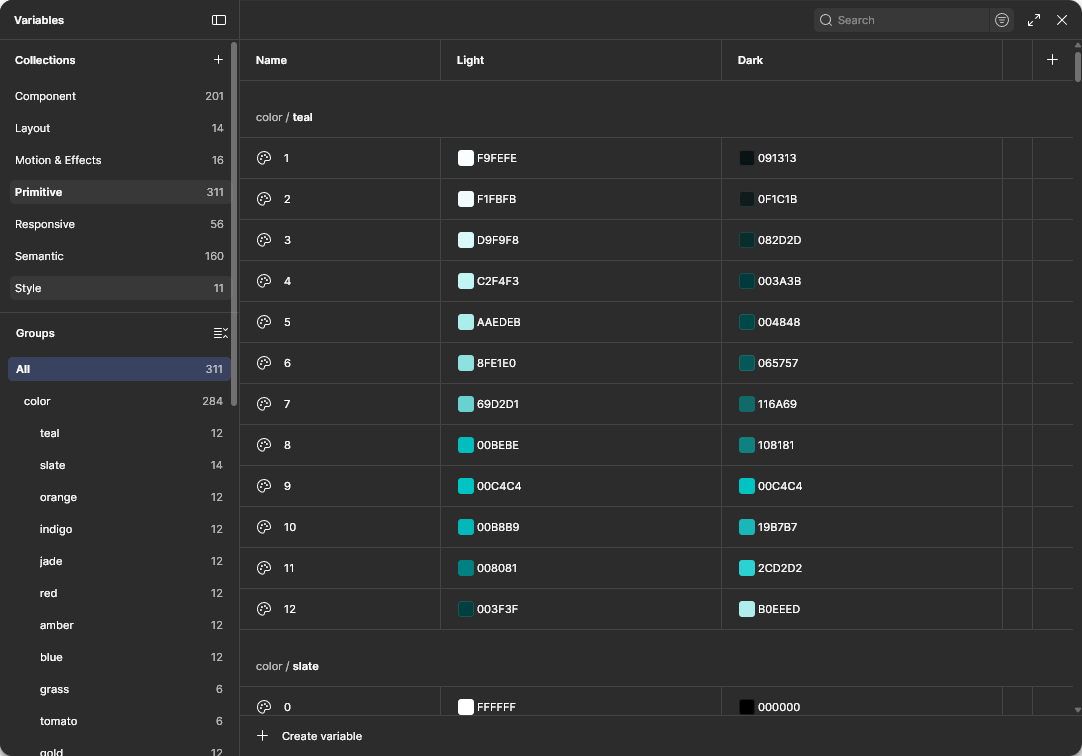
Task: Click the plus icon next to Create variable
Action: [x=262, y=736]
